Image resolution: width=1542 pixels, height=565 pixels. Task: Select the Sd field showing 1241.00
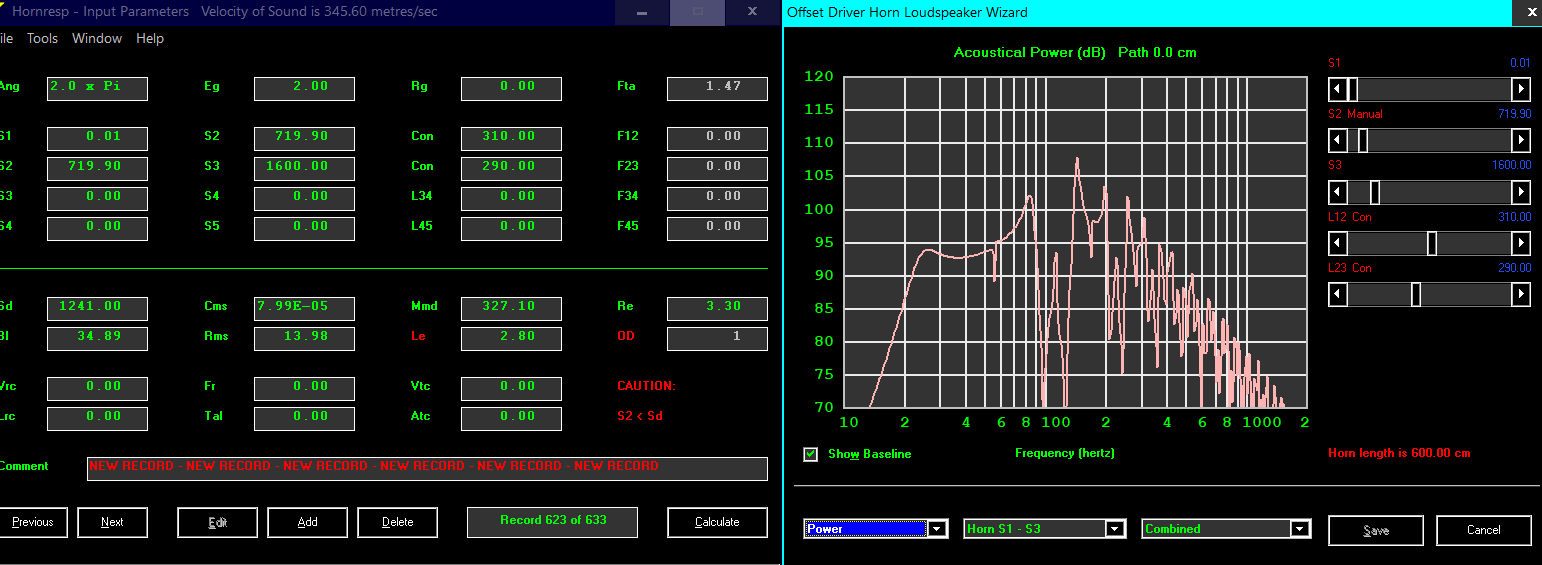click(x=97, y=308)
